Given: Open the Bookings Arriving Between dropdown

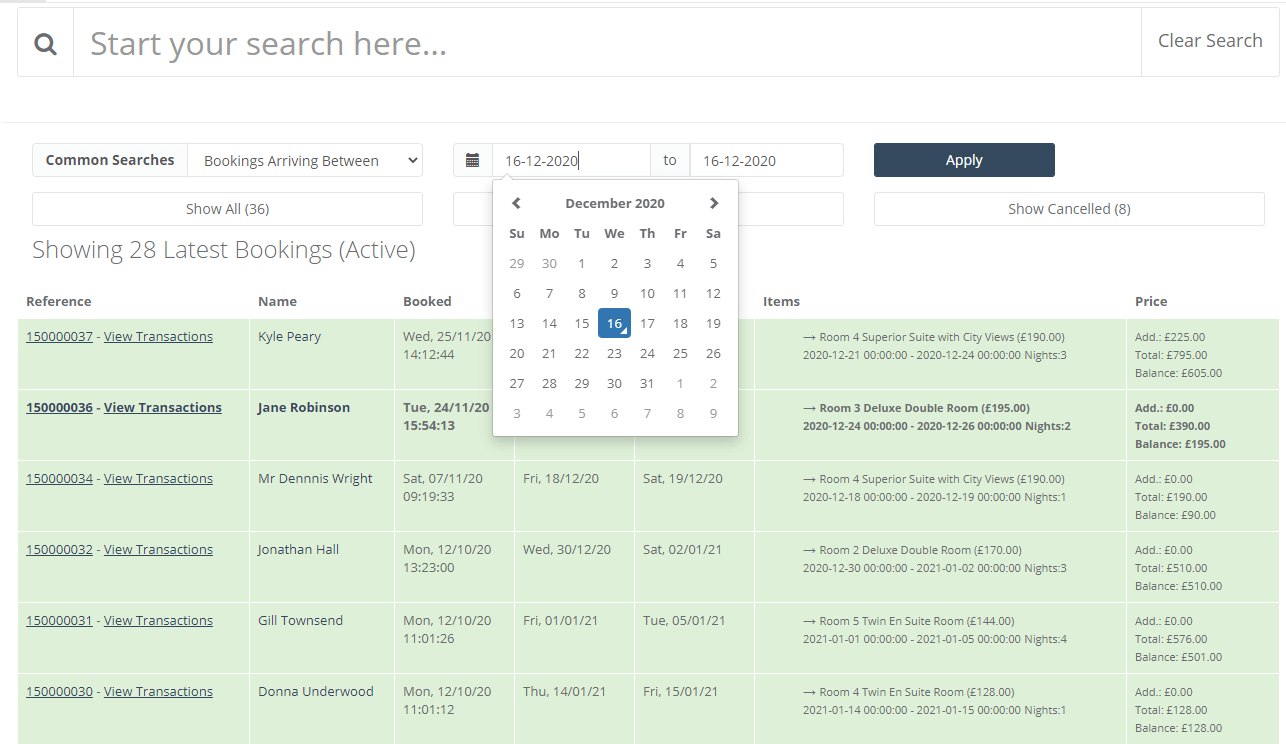Looking at the screenshot, I should click(305, 159).
